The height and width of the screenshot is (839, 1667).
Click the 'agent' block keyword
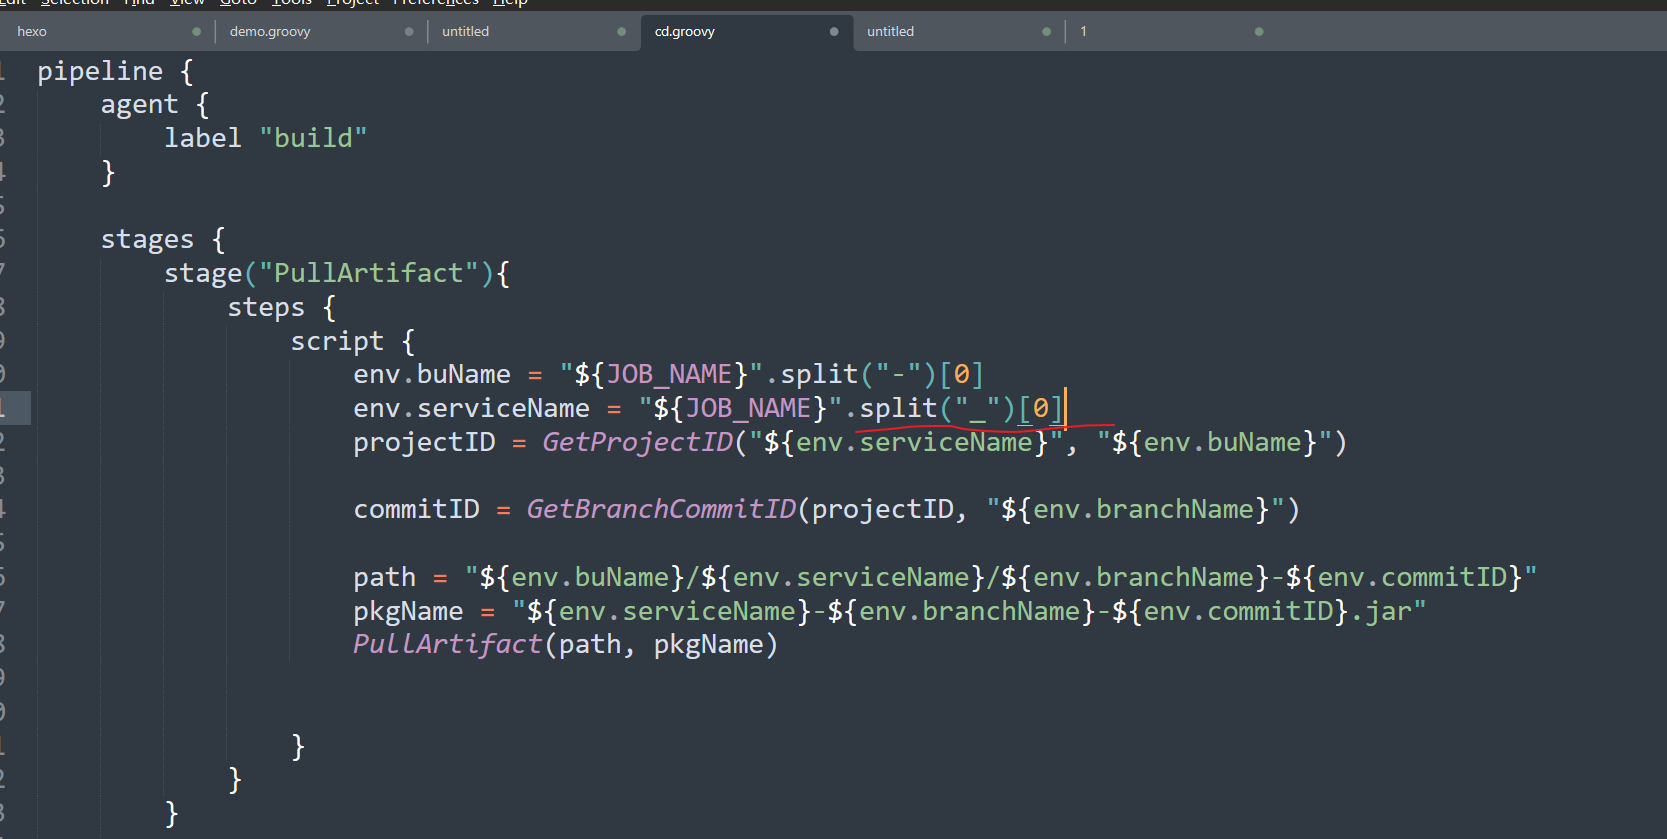pos(139,105)
